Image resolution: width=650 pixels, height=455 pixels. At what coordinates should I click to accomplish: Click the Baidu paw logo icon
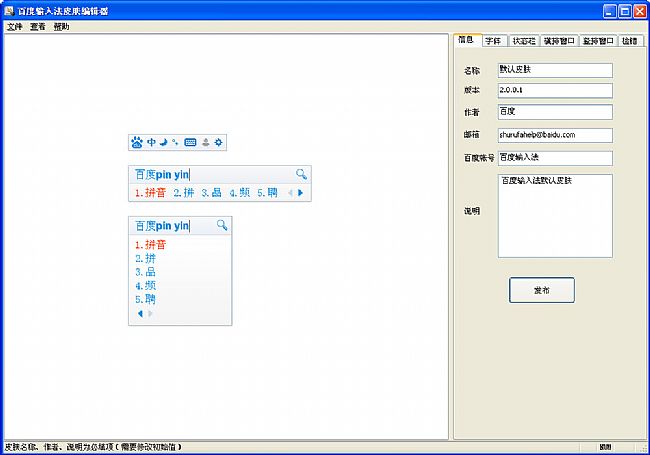pos(137,143)
